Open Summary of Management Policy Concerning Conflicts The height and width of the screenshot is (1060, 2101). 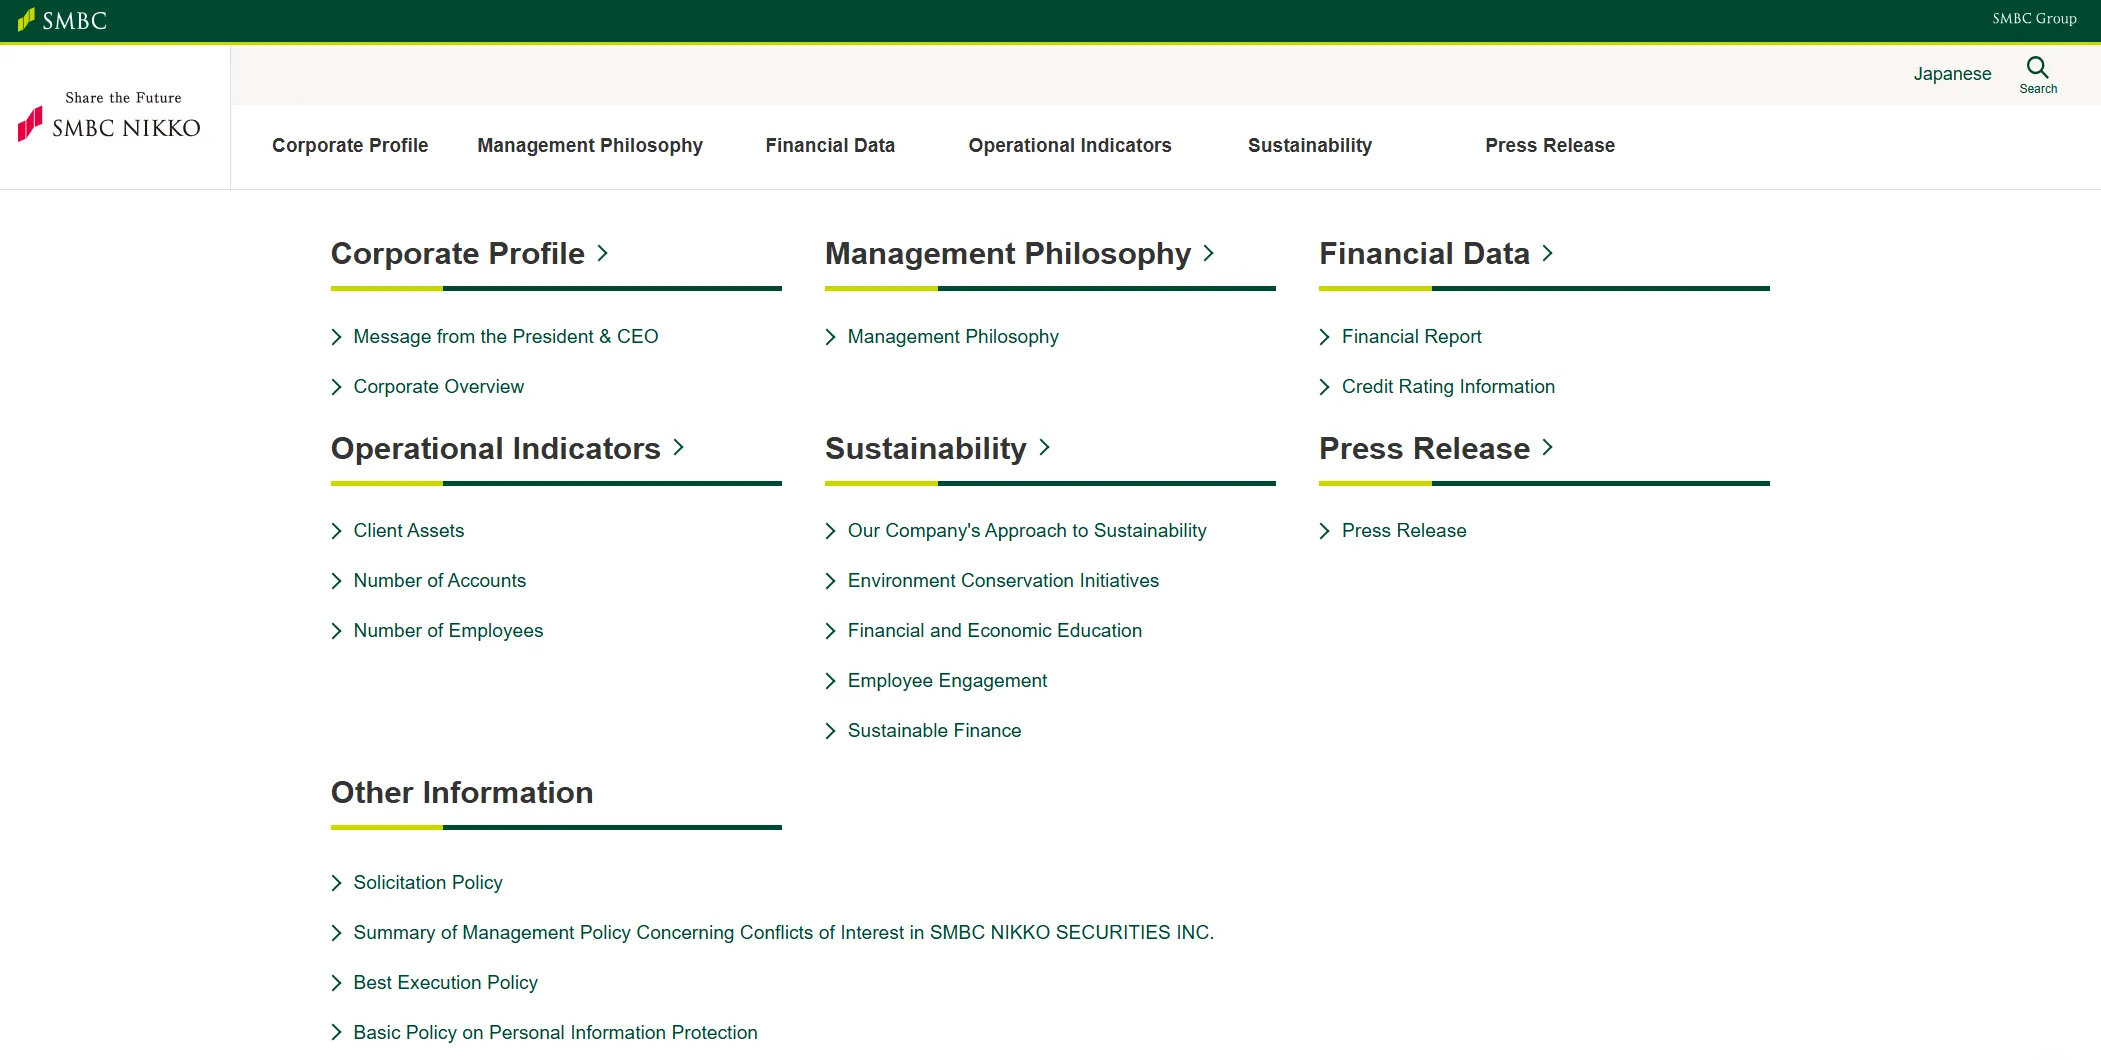(x=783, y=933)
